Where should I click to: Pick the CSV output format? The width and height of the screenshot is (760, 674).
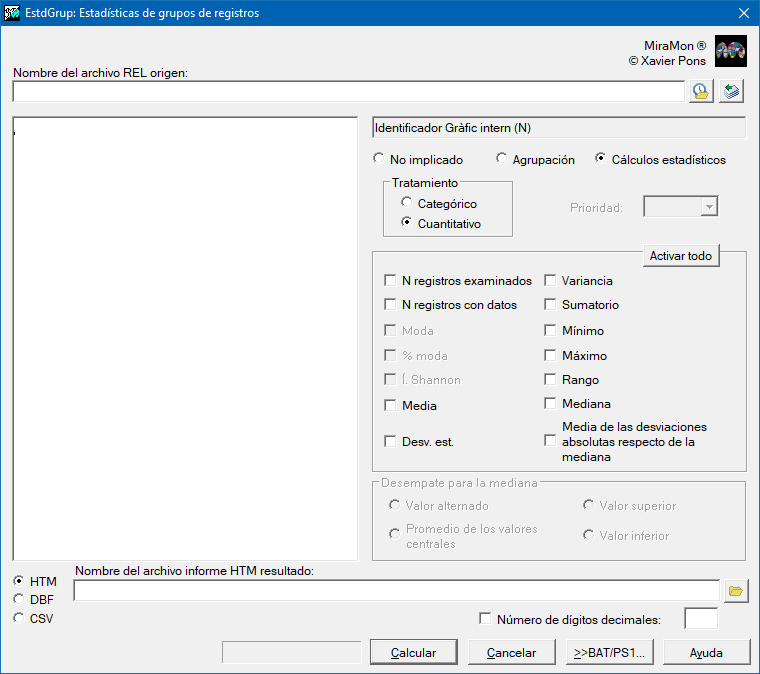point(19,618)
